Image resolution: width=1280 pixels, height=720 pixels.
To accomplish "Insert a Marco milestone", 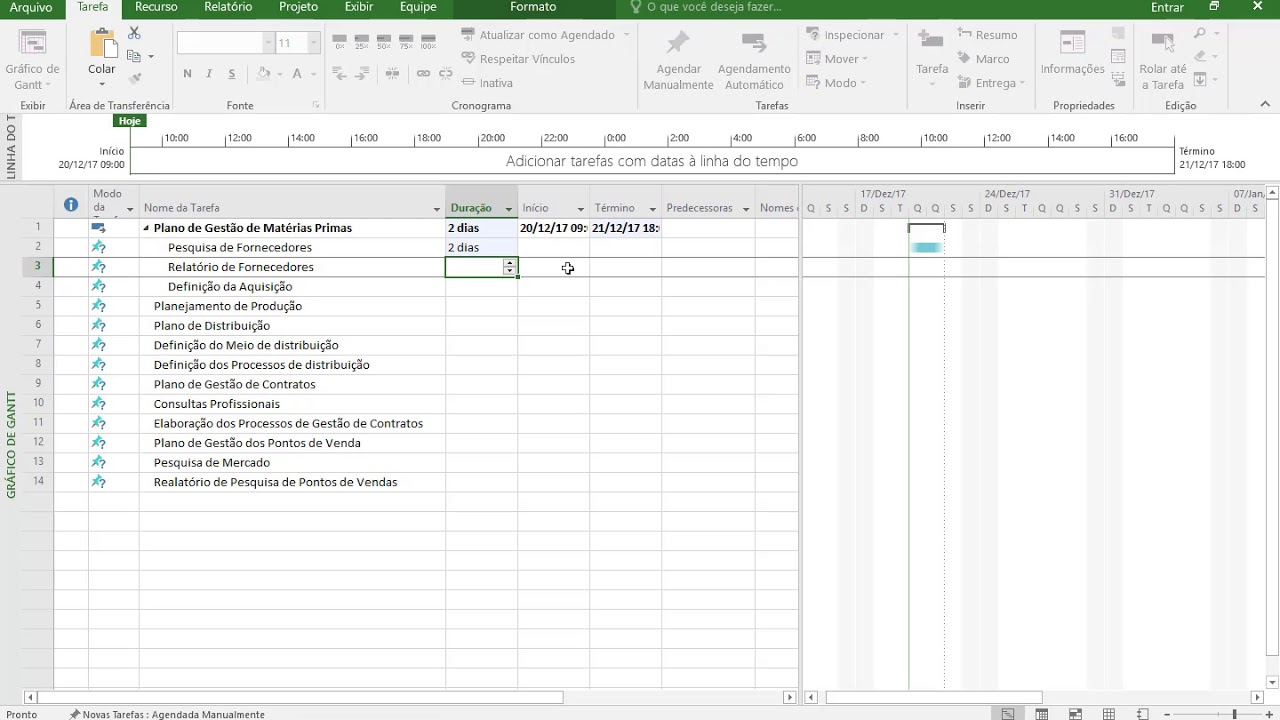I will pos(983,59).
